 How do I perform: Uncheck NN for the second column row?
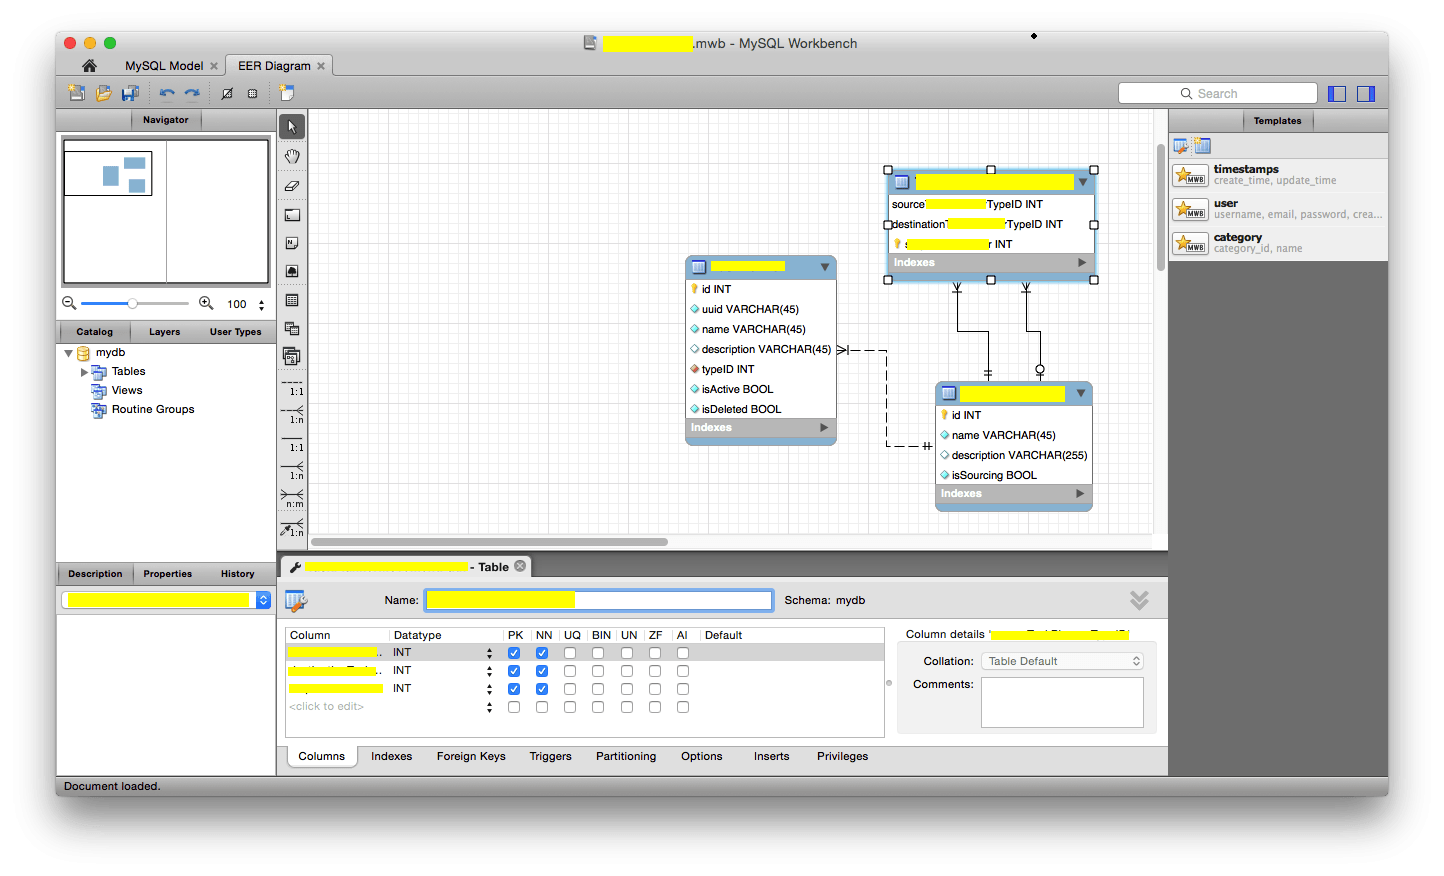[543, 670]
